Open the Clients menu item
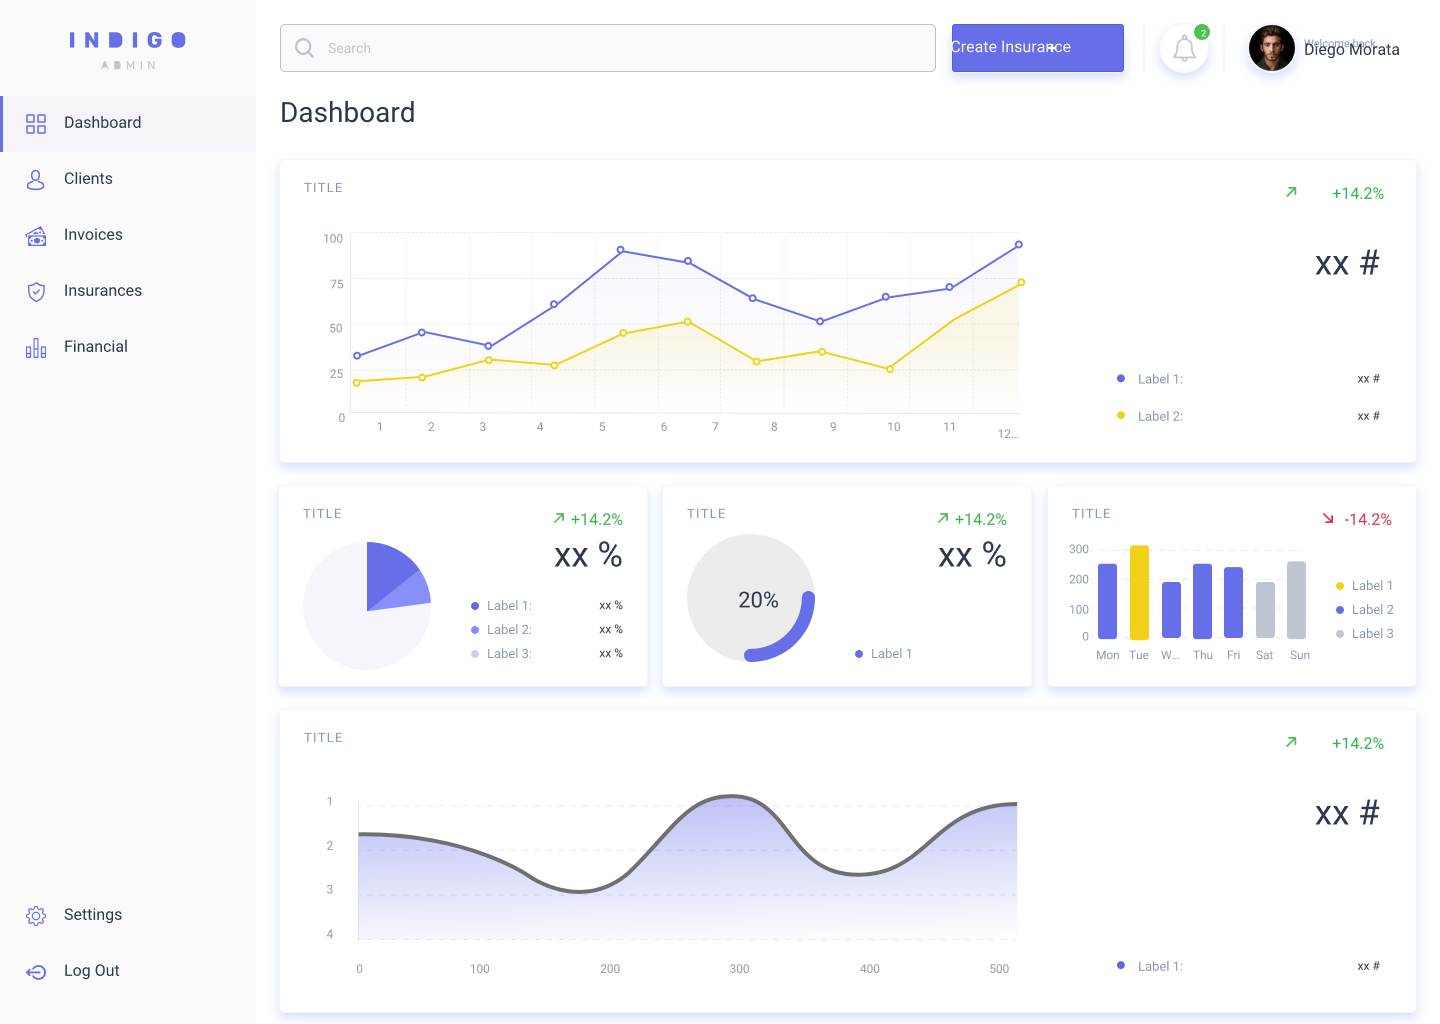The width and height of the screenshot is (1440, 1024). click(x=128, y=179)
